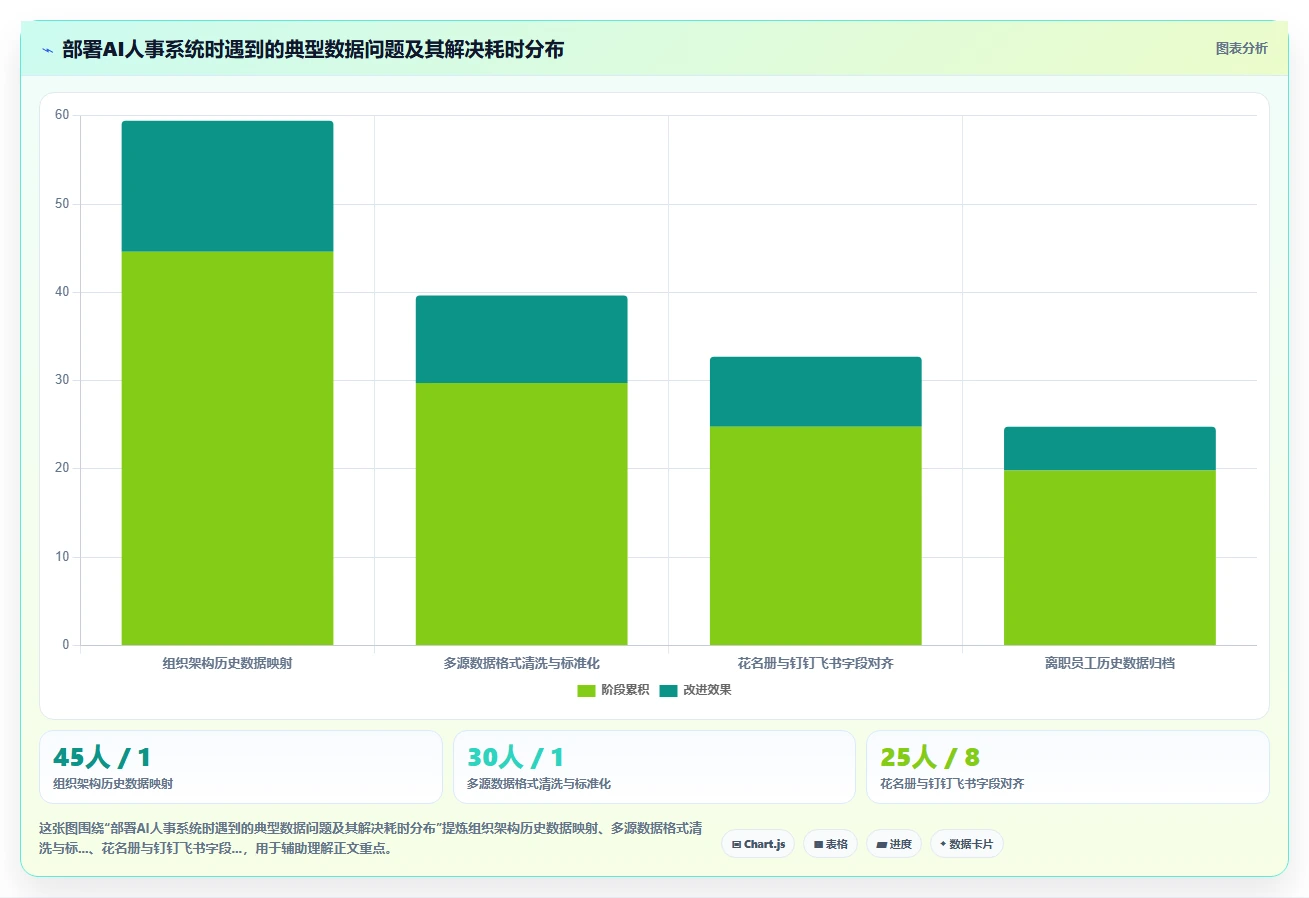Image resolution: width=1309 pixels, height=898 pixels.
Task: Click the 多源数据格式清洗与标准化 caption in the second card
Action: coord(539,784)
